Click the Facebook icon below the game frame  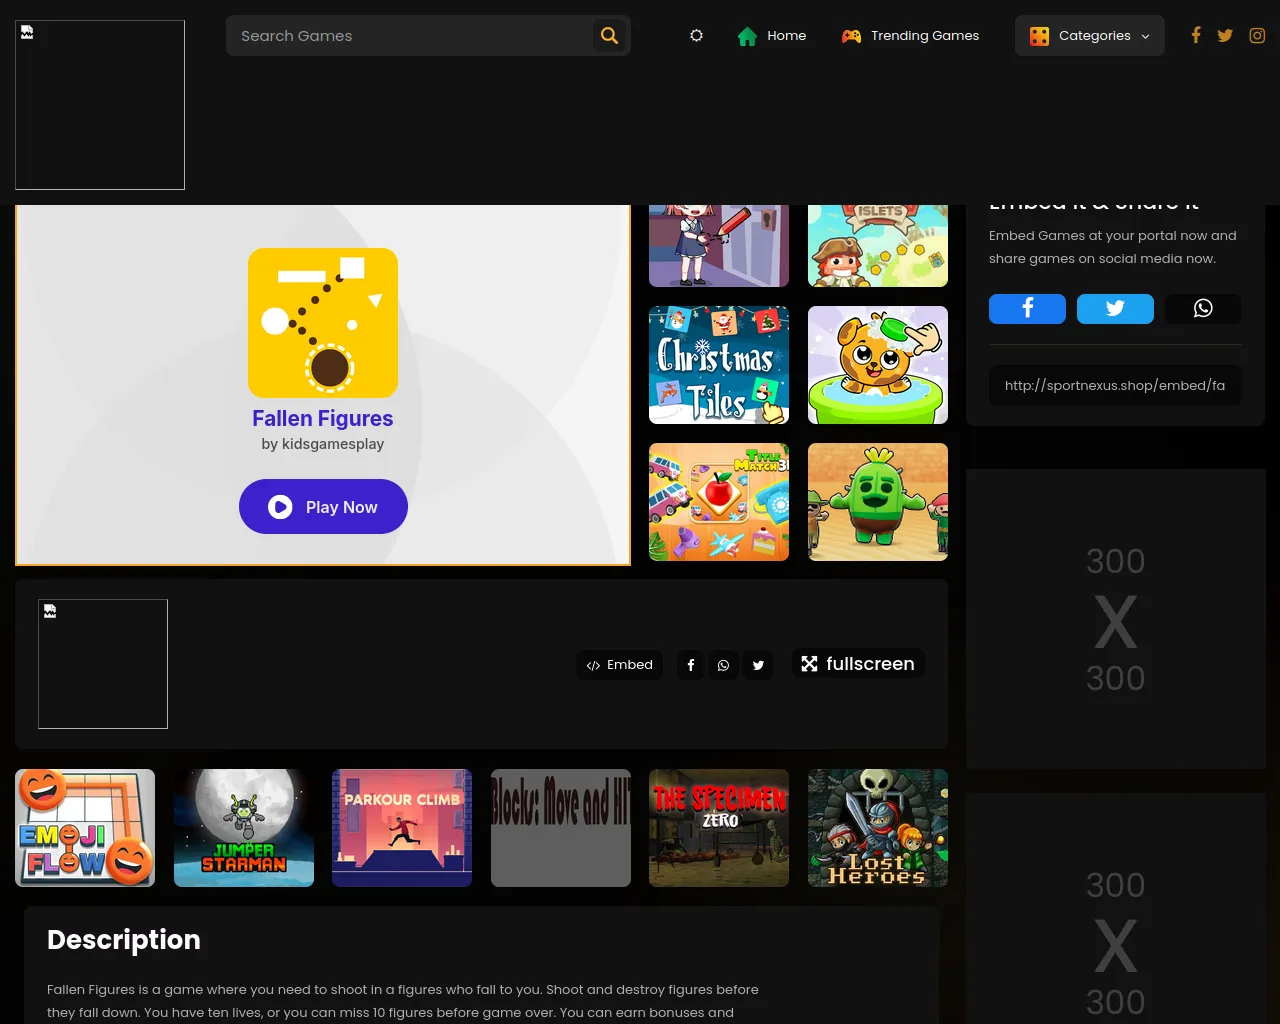point(690,665)
